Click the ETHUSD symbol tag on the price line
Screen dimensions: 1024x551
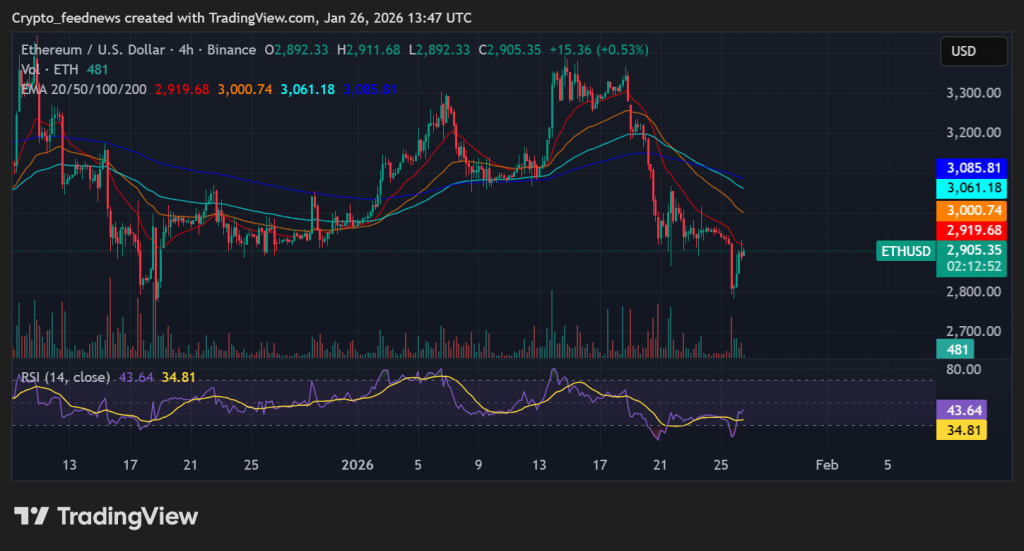click(906, 251)
